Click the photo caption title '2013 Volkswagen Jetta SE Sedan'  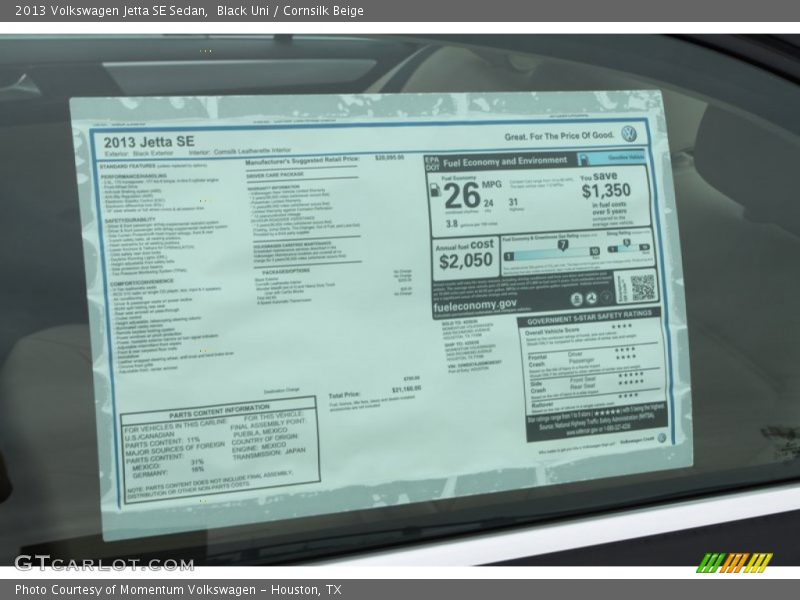point(111,11)
